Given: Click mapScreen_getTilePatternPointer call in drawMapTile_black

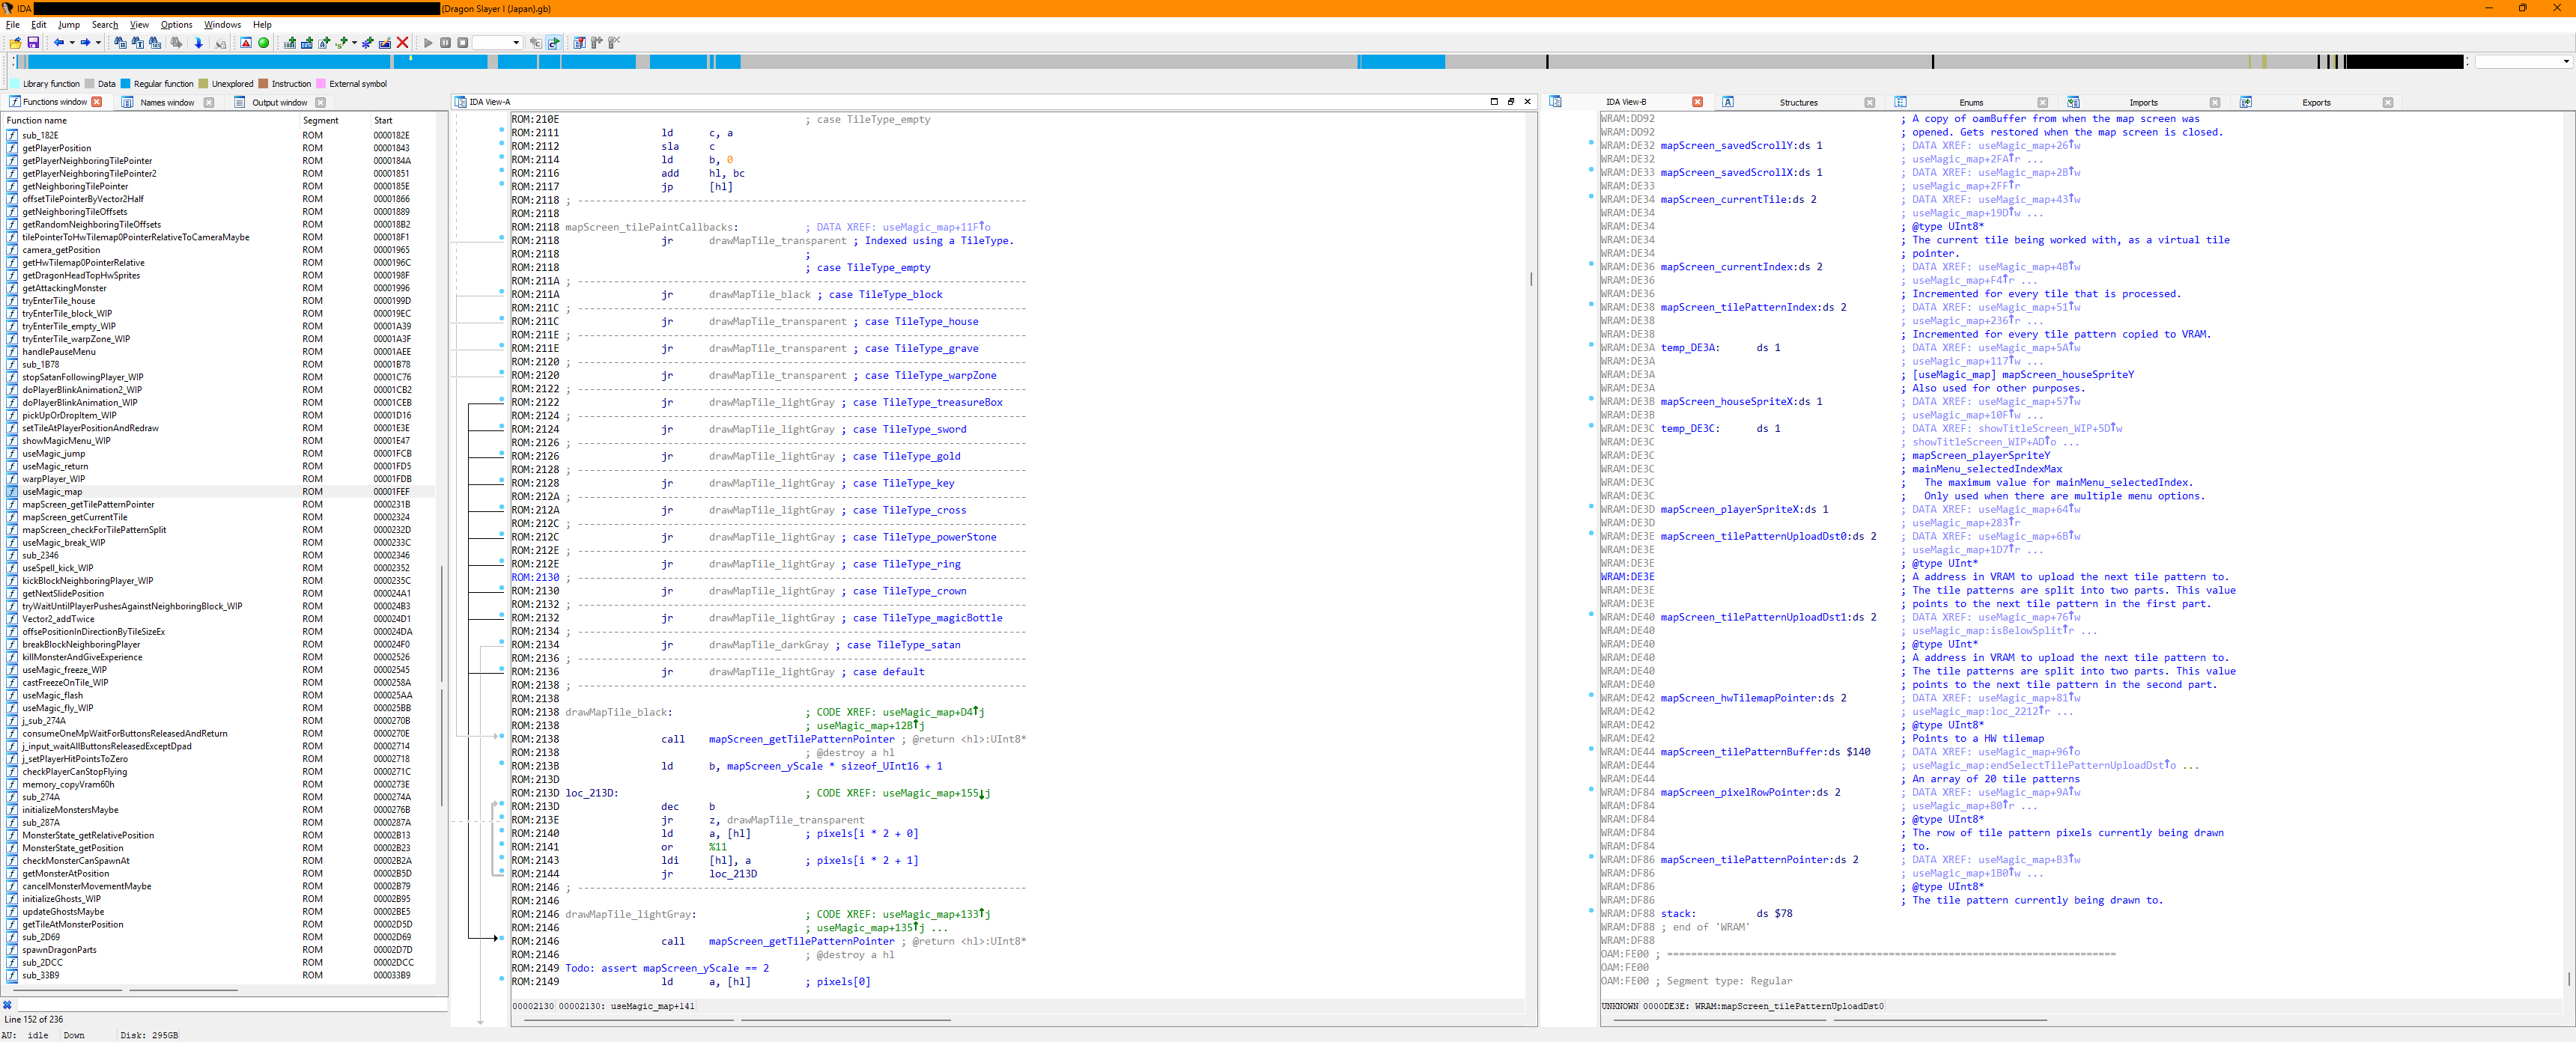Looking at the screenshot, I should [801, 739].
